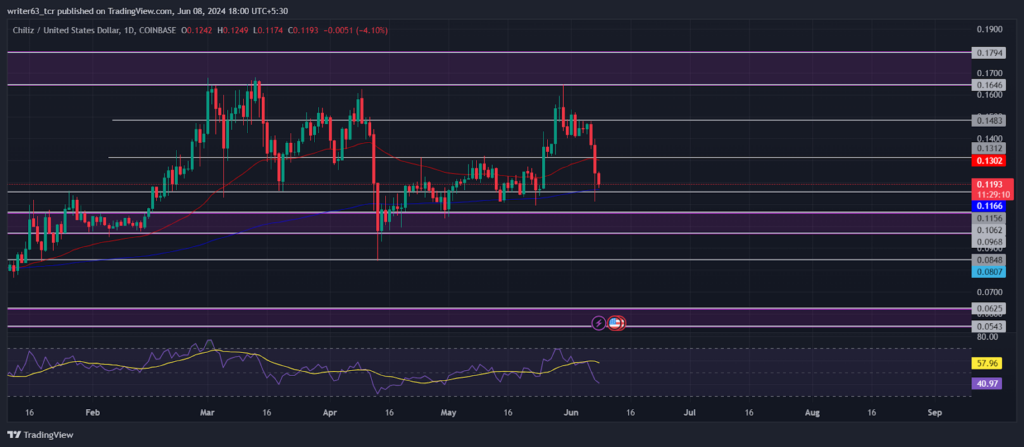The height and width of the screenshot is (447, 1024).
Task: Click the Jul date on time axis
Action: (689, 413)
